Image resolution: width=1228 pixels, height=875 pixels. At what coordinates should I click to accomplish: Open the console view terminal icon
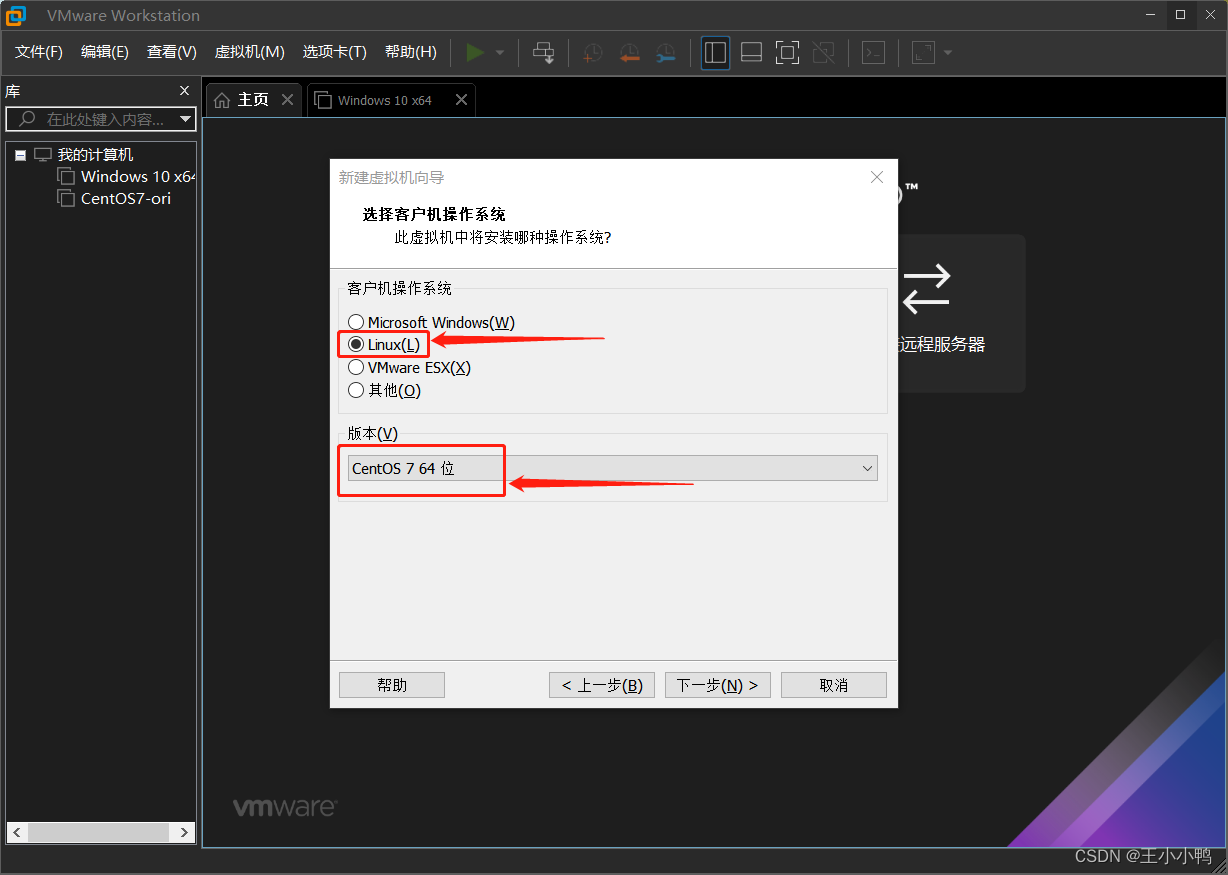[x=874, y=52]
